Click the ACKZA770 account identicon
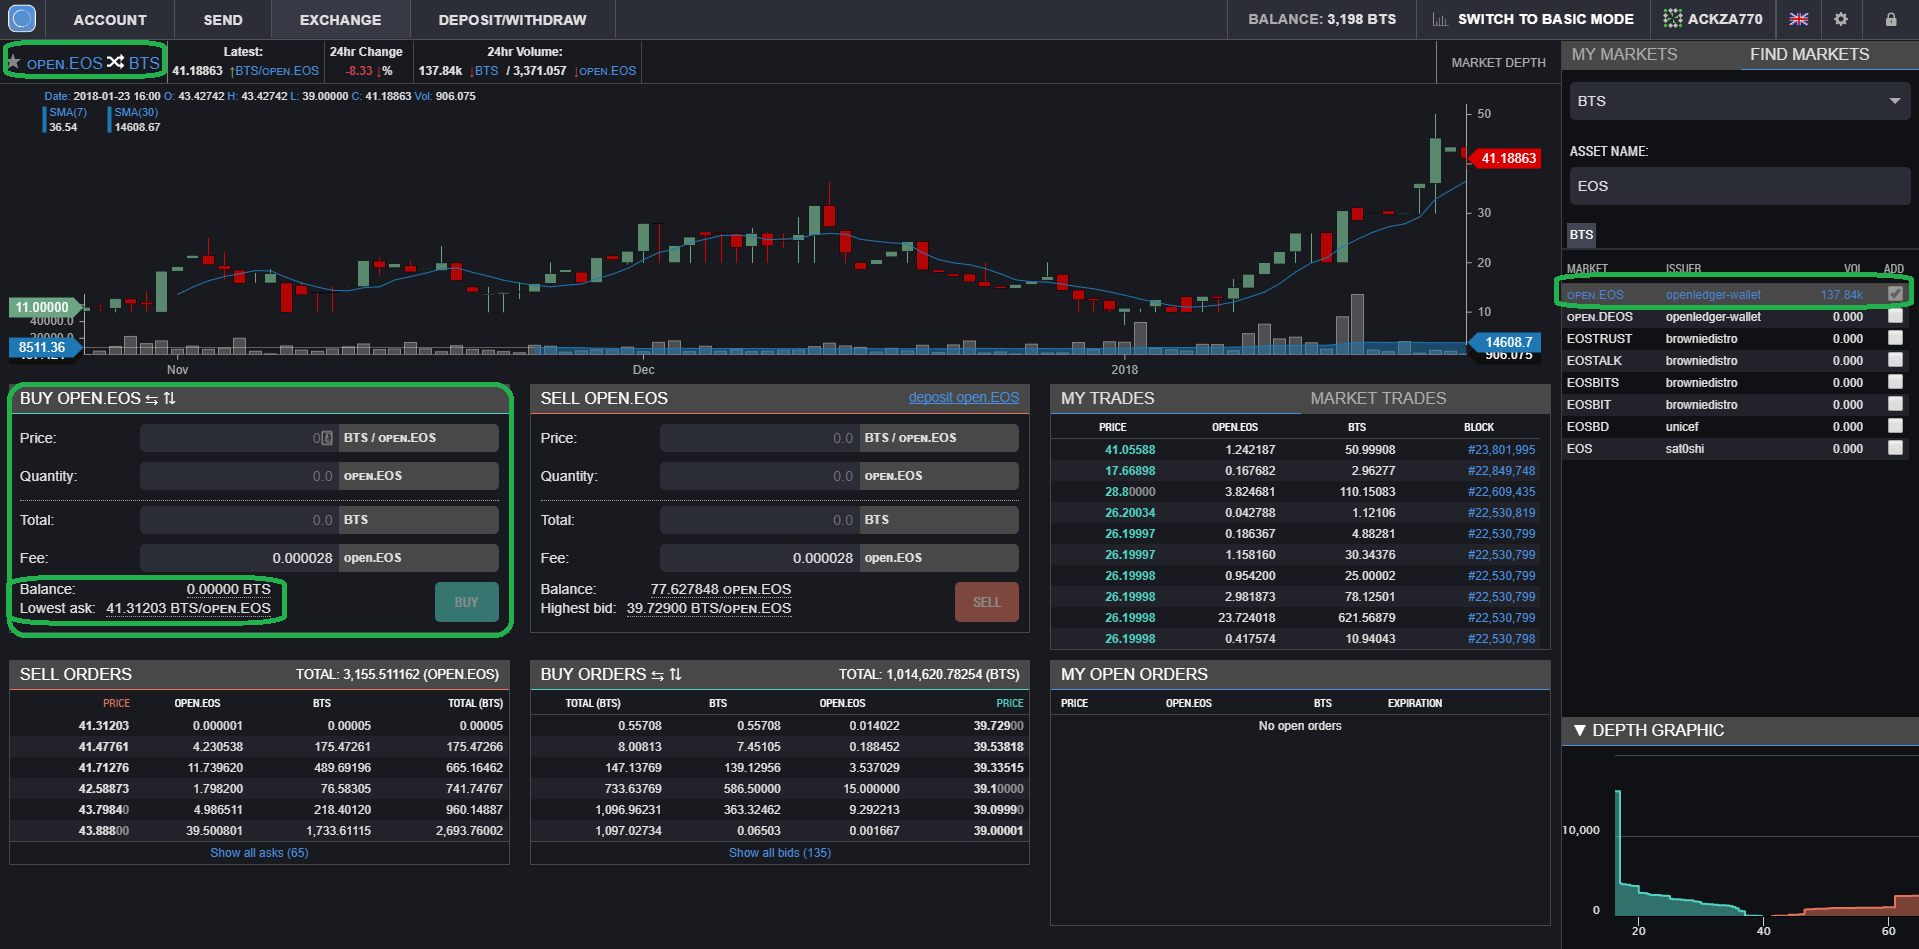 [x=1673, y=18]
